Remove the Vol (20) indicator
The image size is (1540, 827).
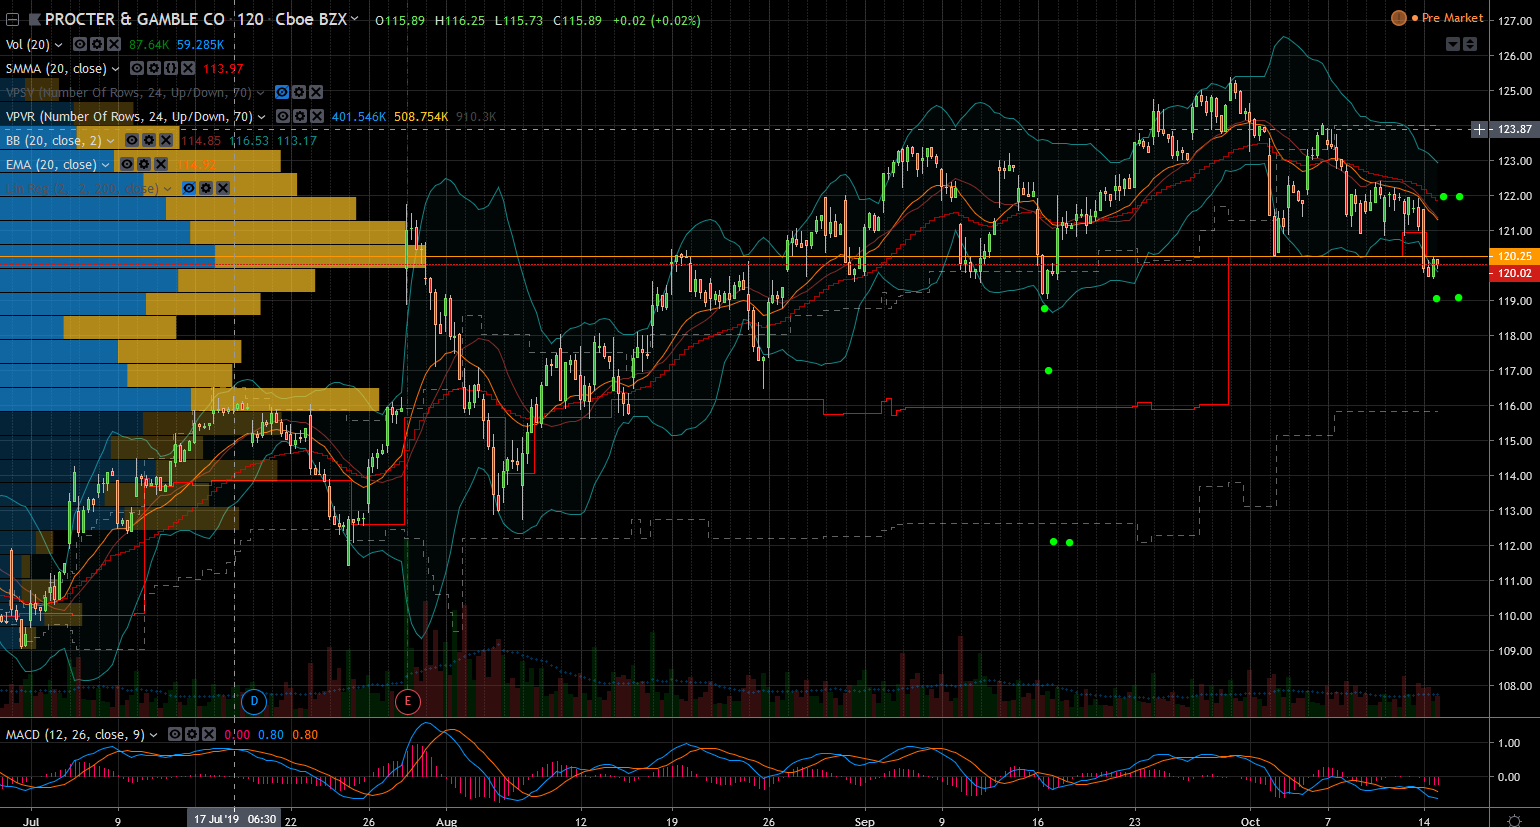coord(114,44)
